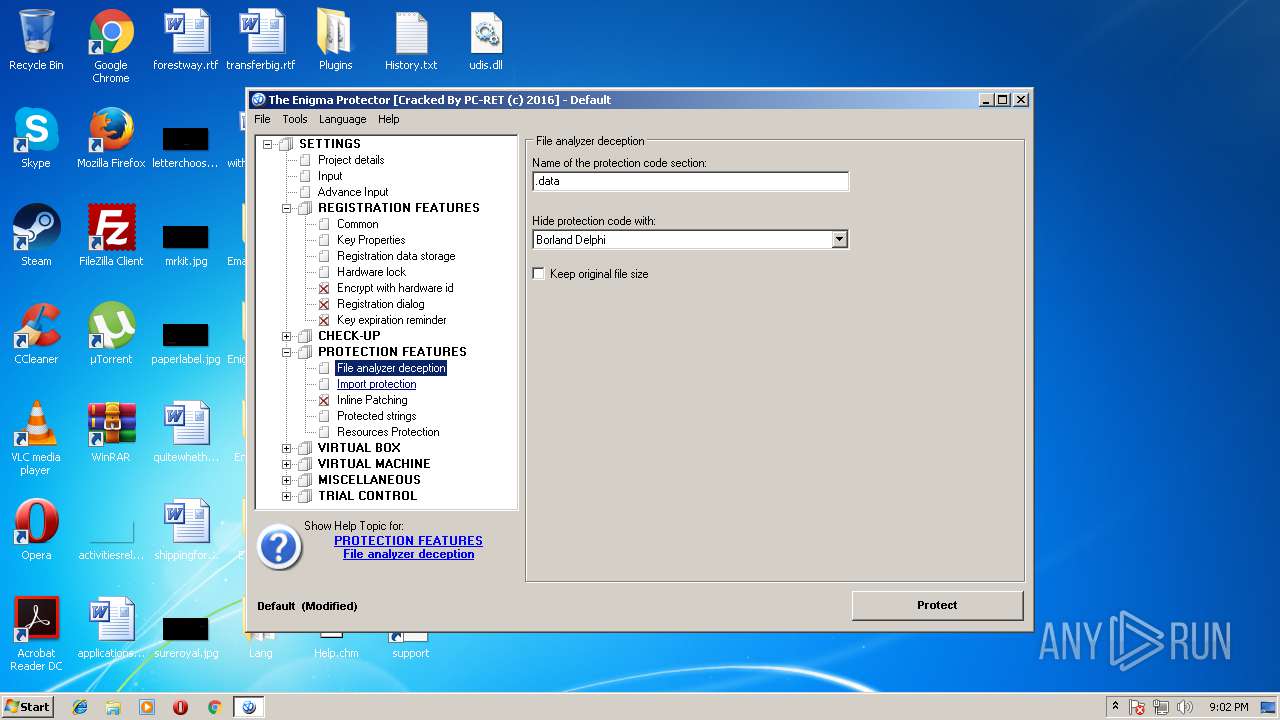The image size is (1280, 720).
Task: Open Hide protection code with dropdown
Action: 839,240
